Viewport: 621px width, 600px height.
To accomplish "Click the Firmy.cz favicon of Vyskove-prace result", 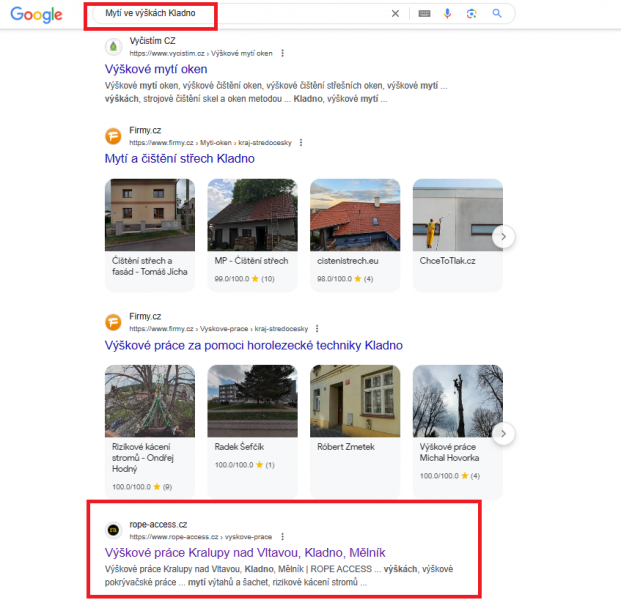I will point(113,322).
